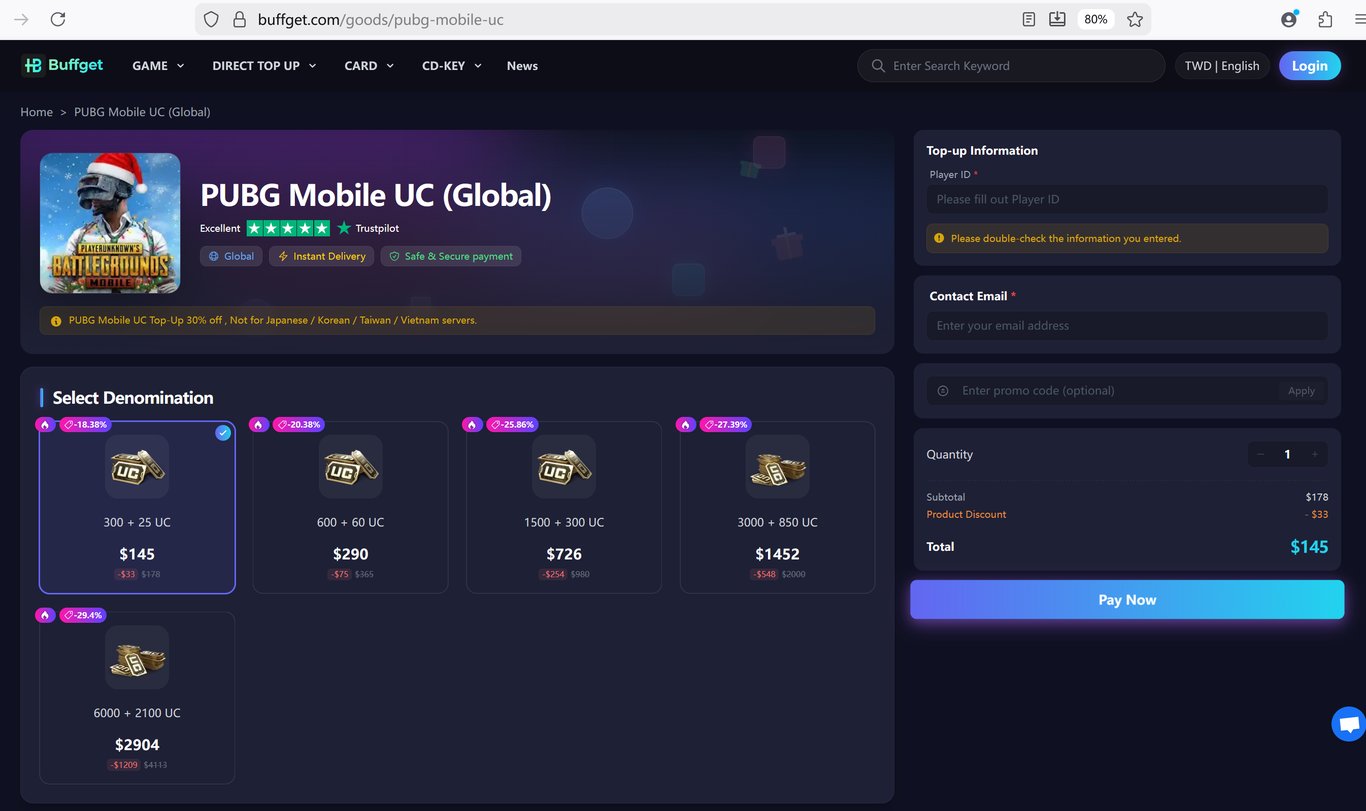Click the 30% off top-up notice text
The image size is (1366, 811).
pyautogui.click(x=273, y=320)
